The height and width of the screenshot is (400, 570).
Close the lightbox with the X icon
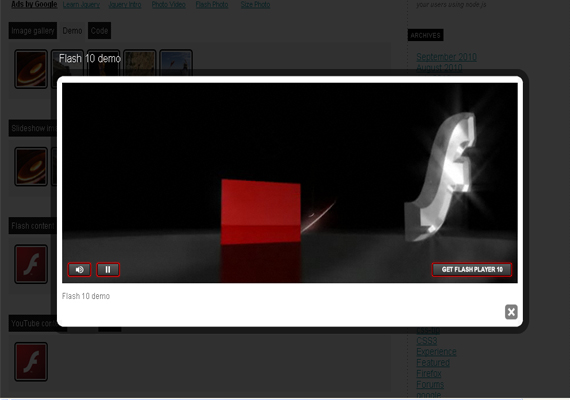tap(511, 312)
